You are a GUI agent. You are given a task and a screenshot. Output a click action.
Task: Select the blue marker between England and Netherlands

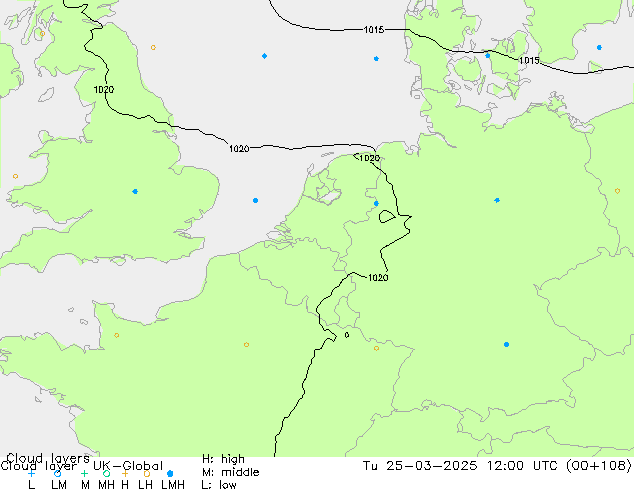(x=256, y=201)
